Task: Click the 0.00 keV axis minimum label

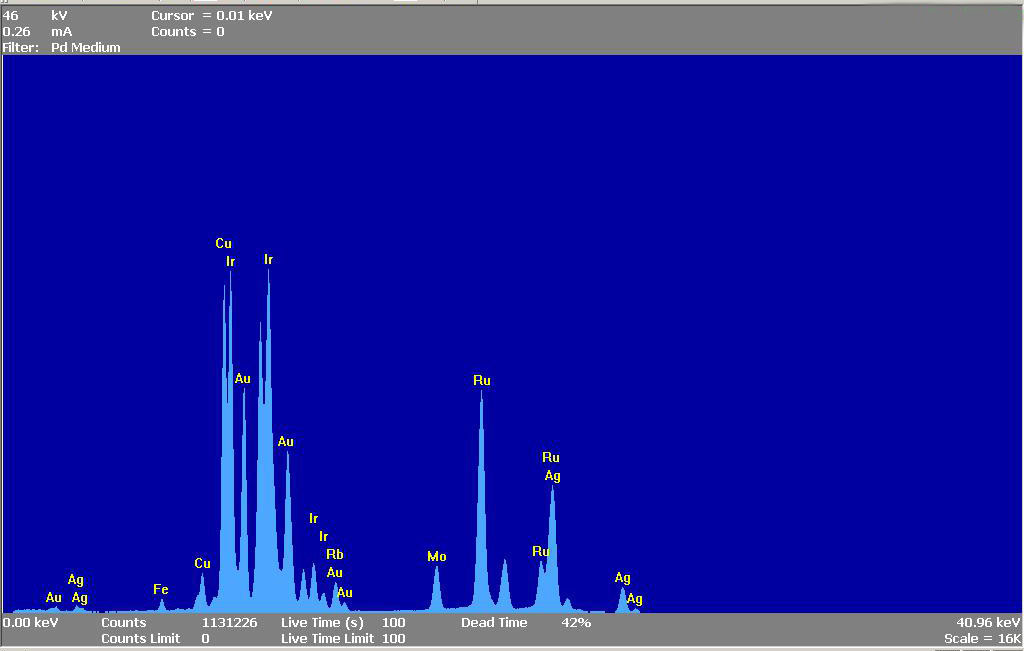Action: pyautogui.click(x=31, y=623)
